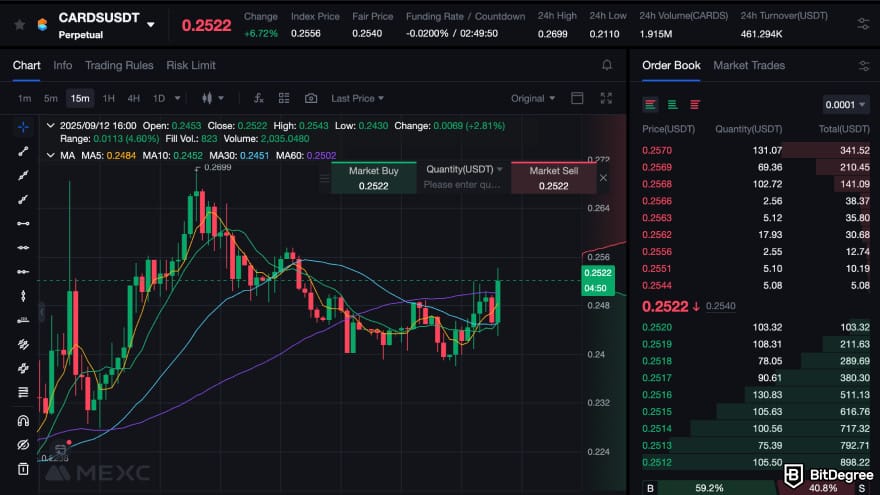Open the Original chart mode dropdown

tap(533, 98)
